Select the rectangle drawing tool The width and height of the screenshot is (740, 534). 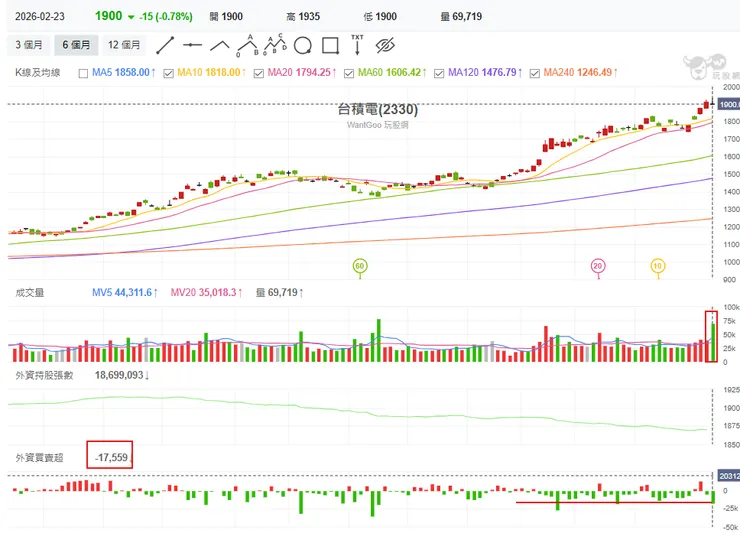tap(330, 46)
